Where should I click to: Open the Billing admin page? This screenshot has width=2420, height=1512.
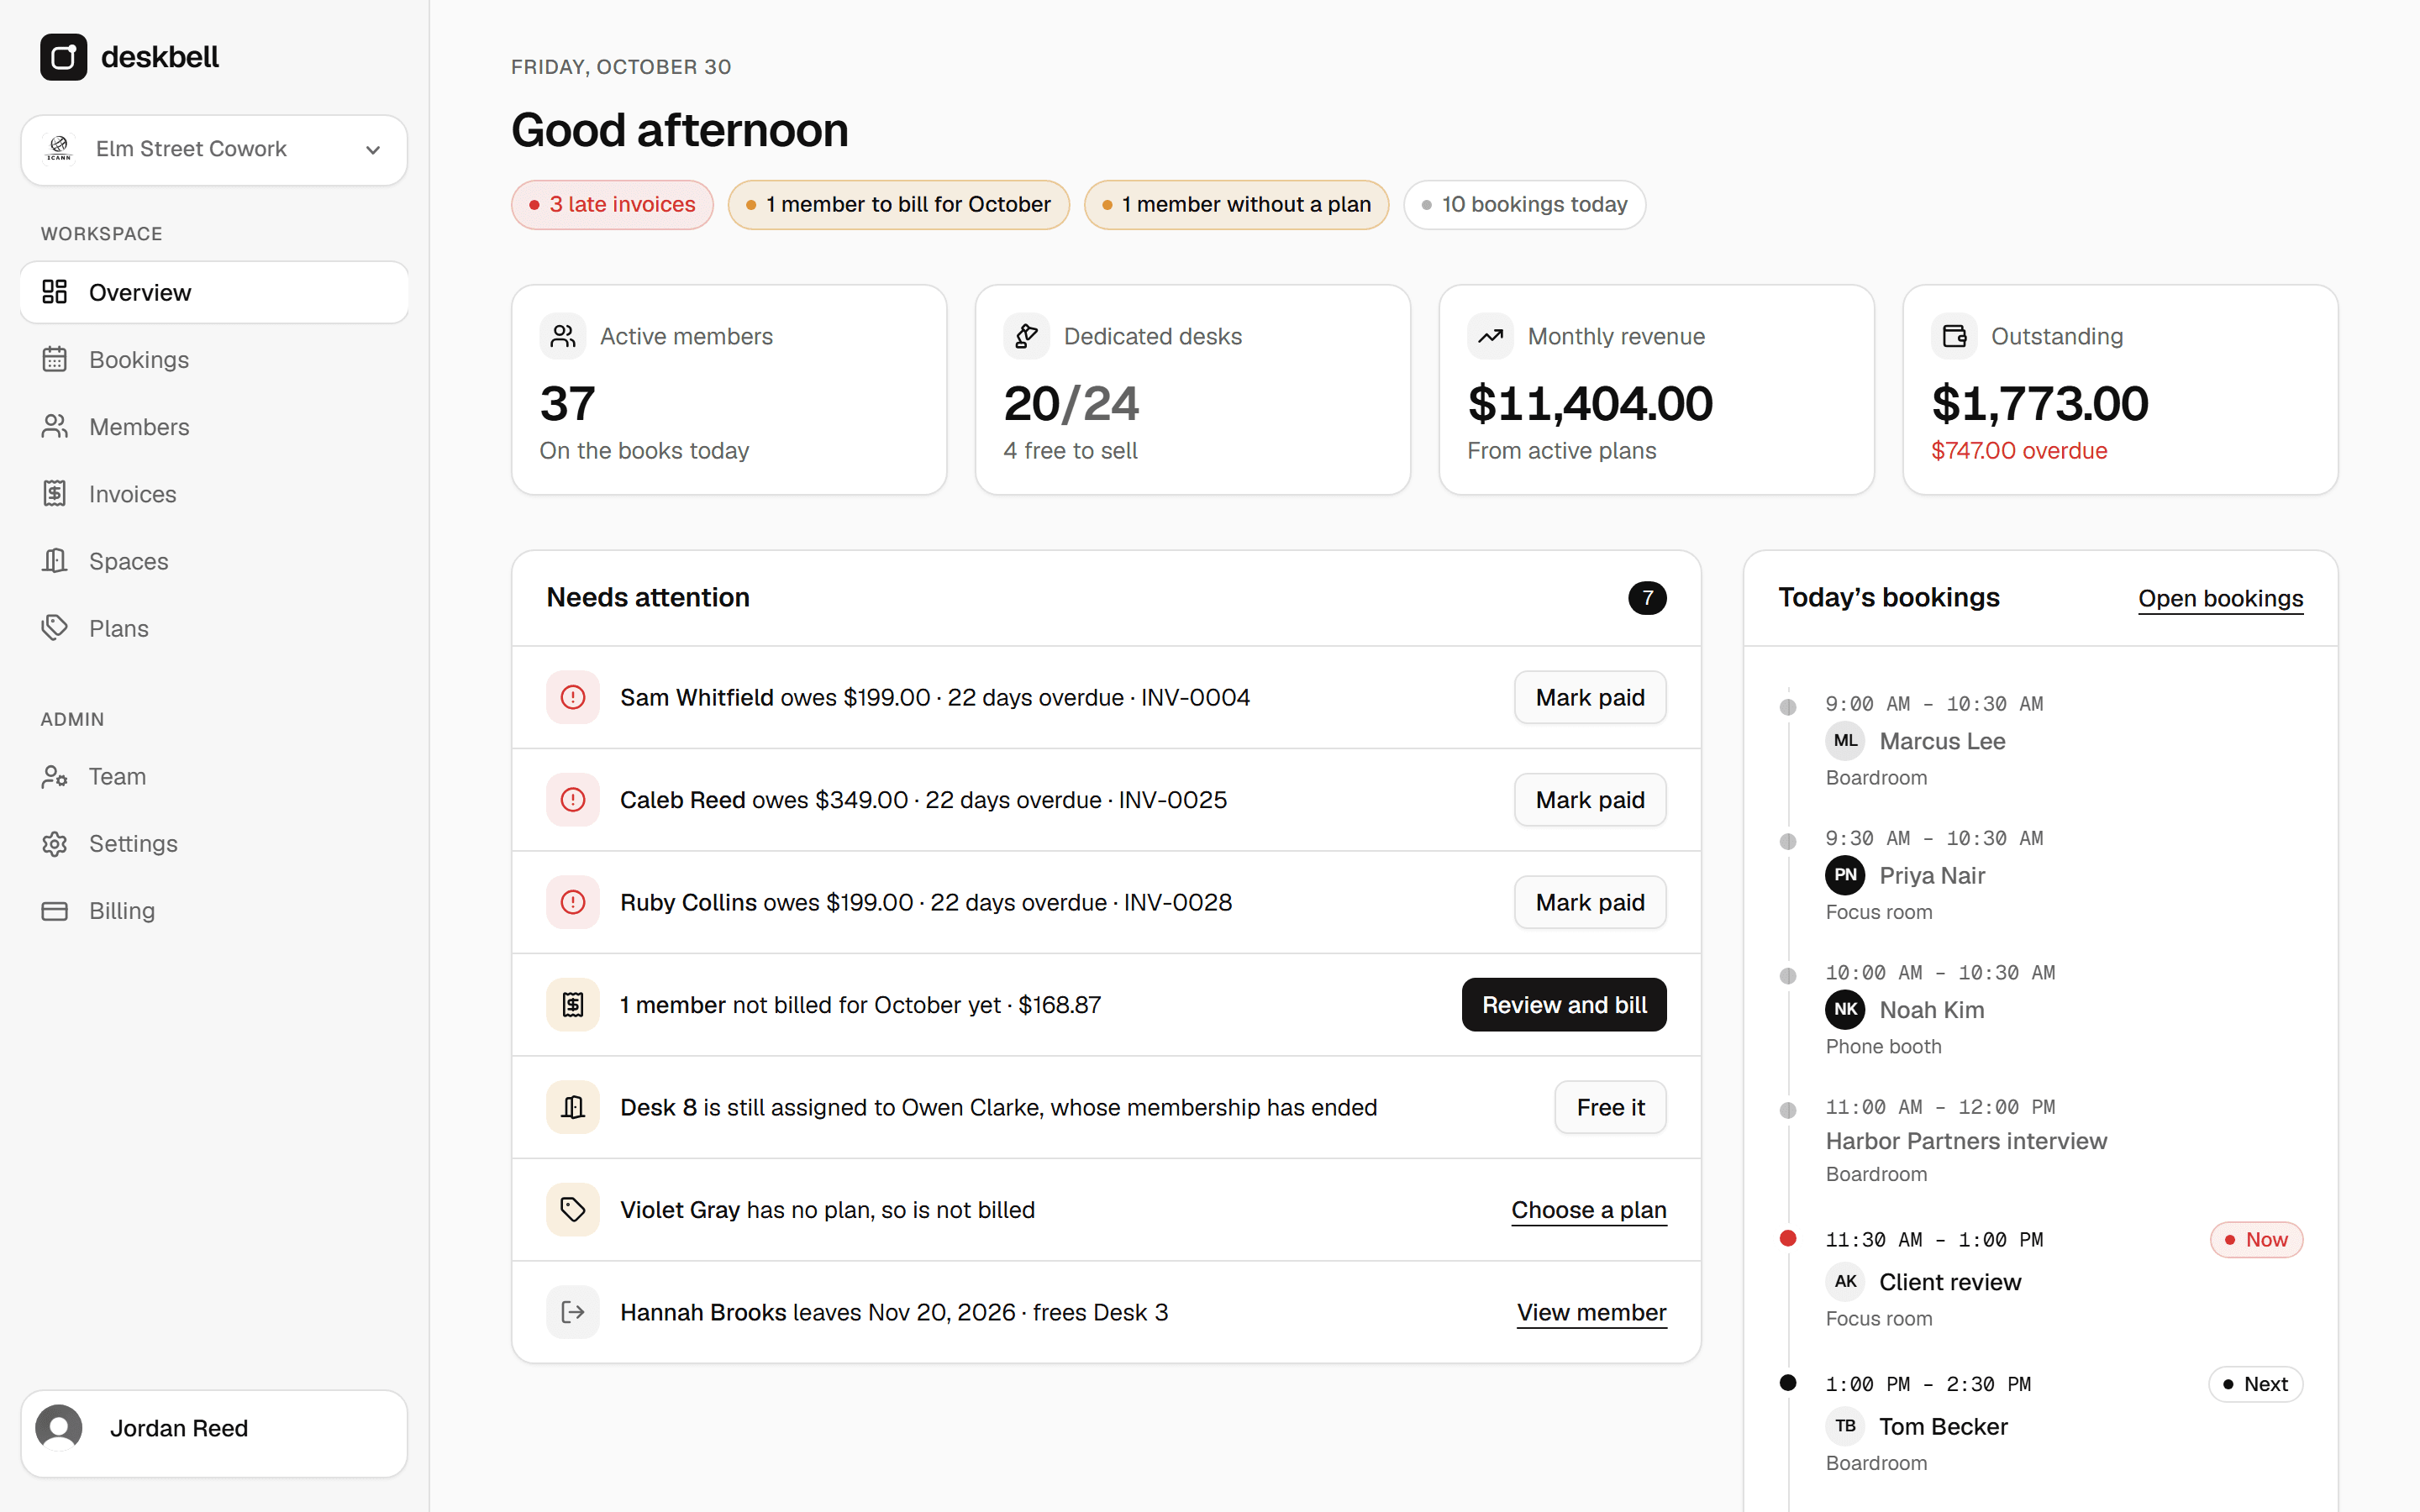pos(214,911)
